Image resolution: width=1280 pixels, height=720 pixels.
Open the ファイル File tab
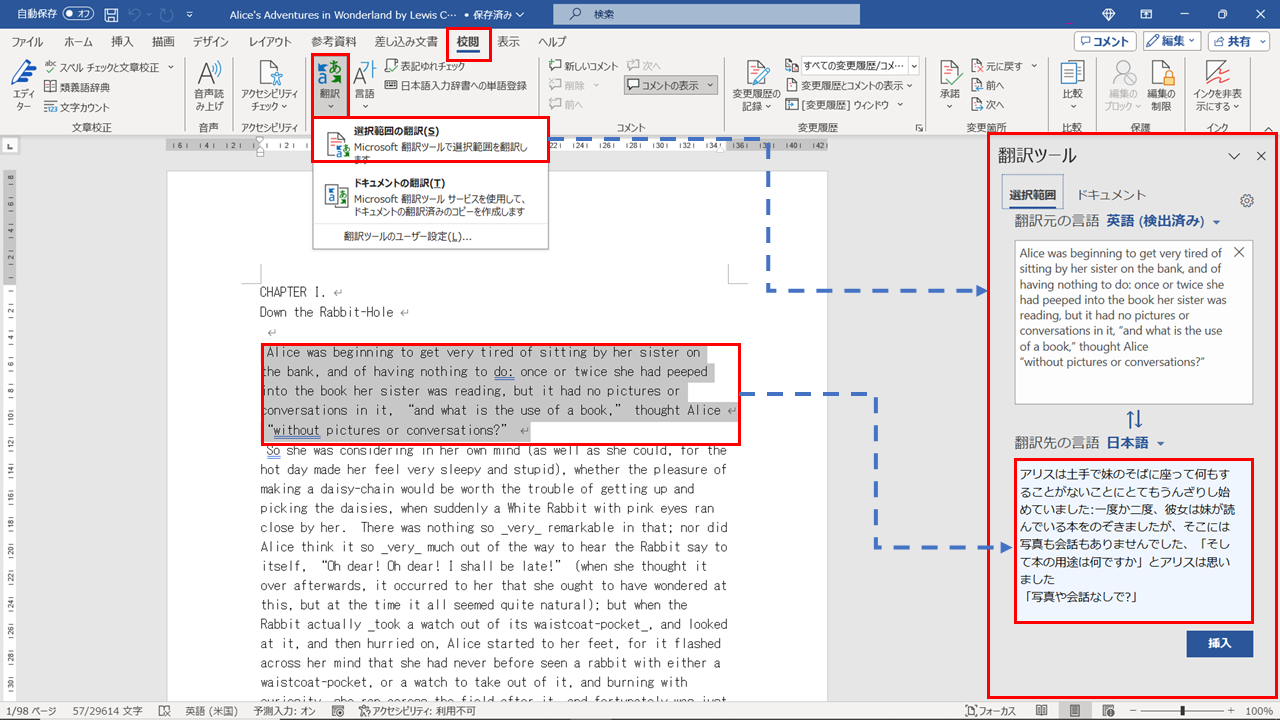[x=27, y=42]
